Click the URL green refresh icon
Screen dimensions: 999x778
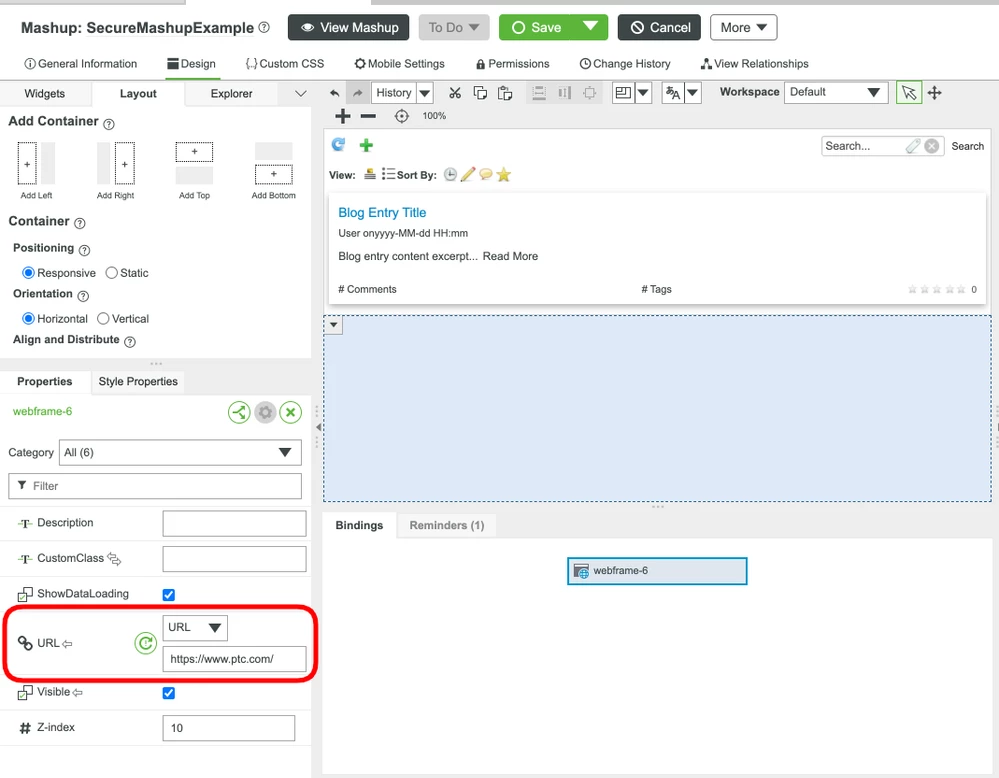(145, 644)
